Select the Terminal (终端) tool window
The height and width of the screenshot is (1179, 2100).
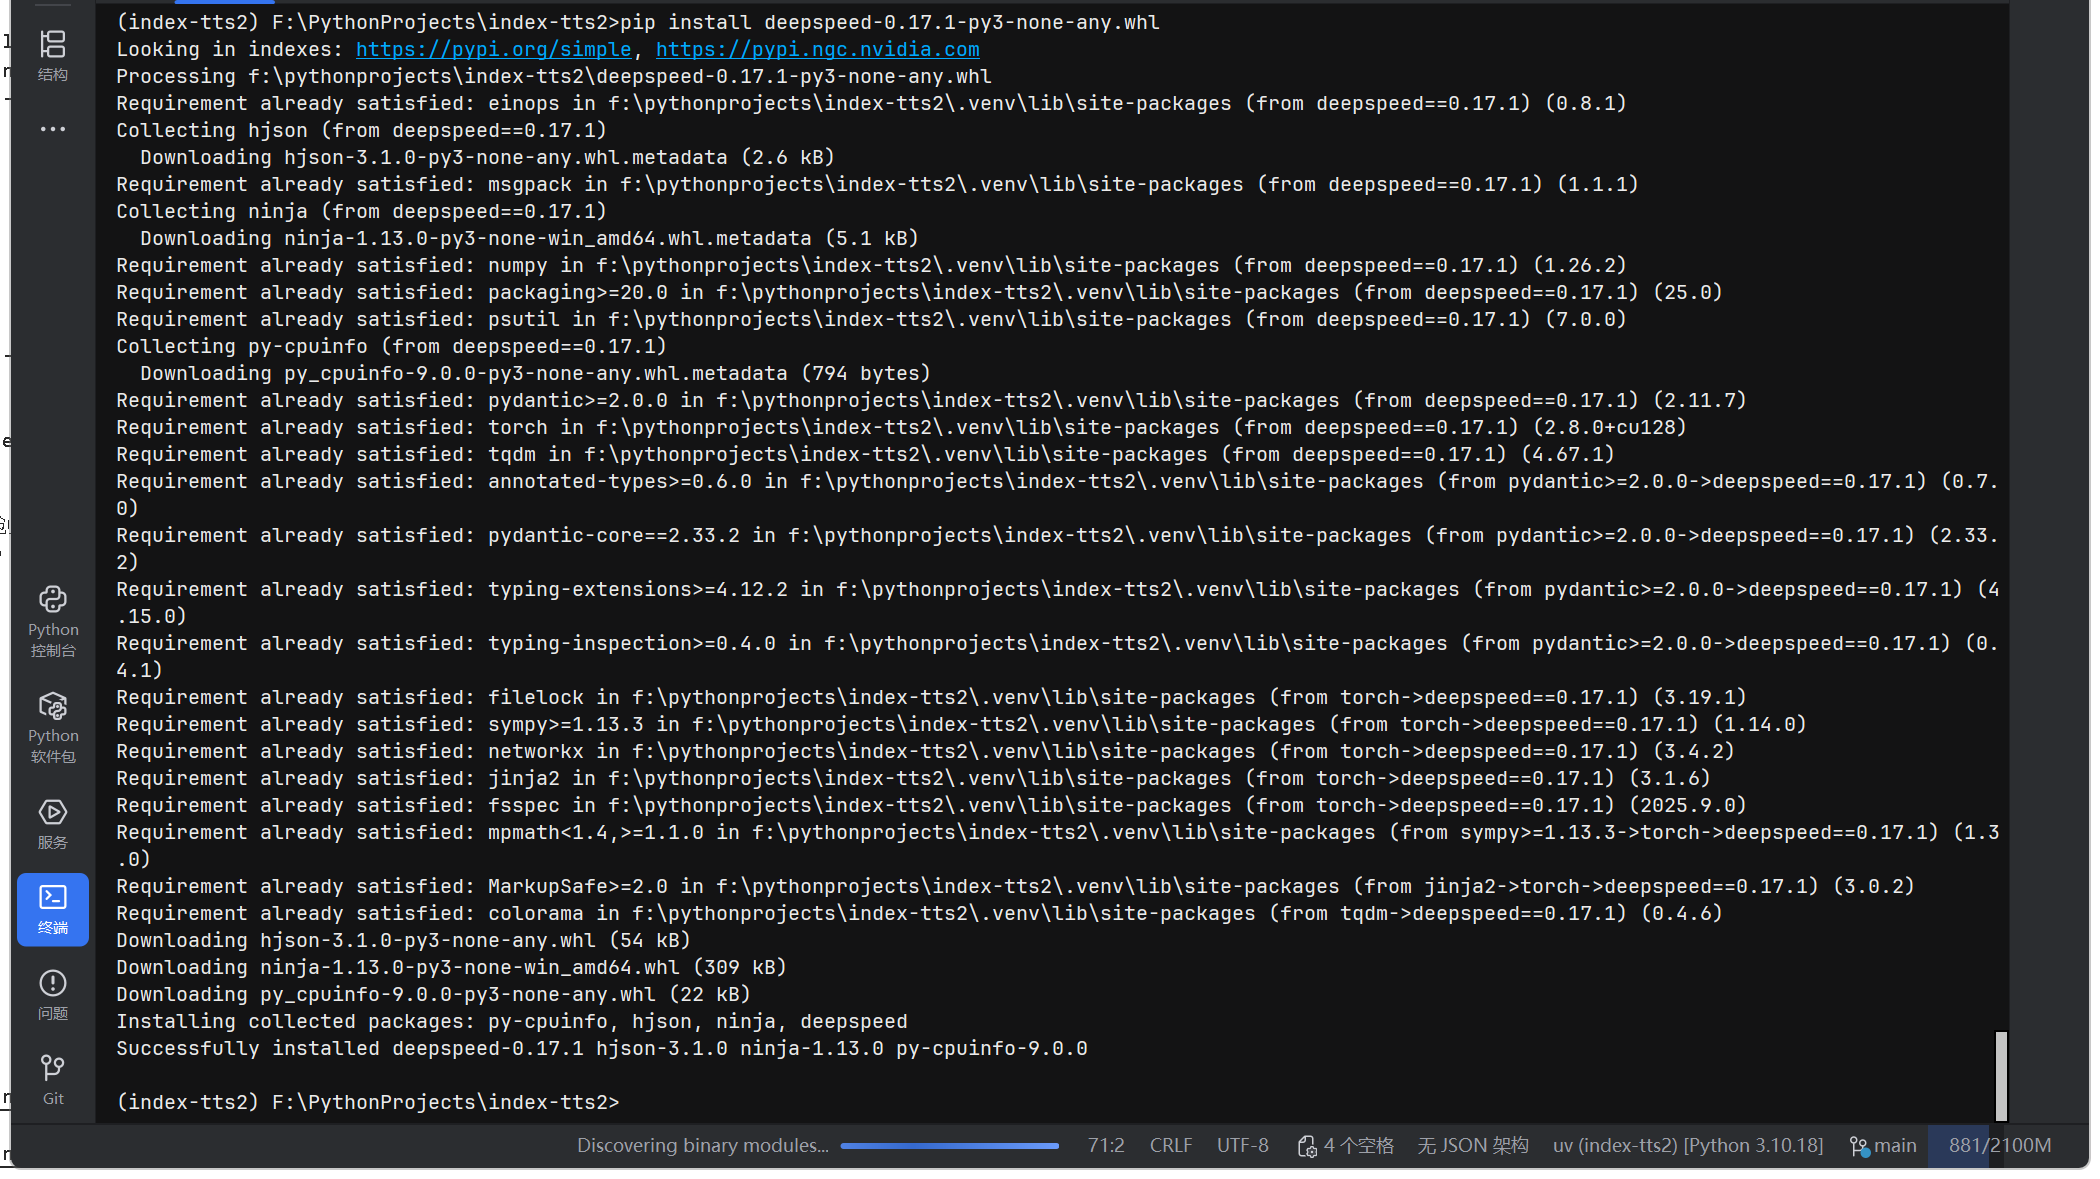(x=53, y=909)
